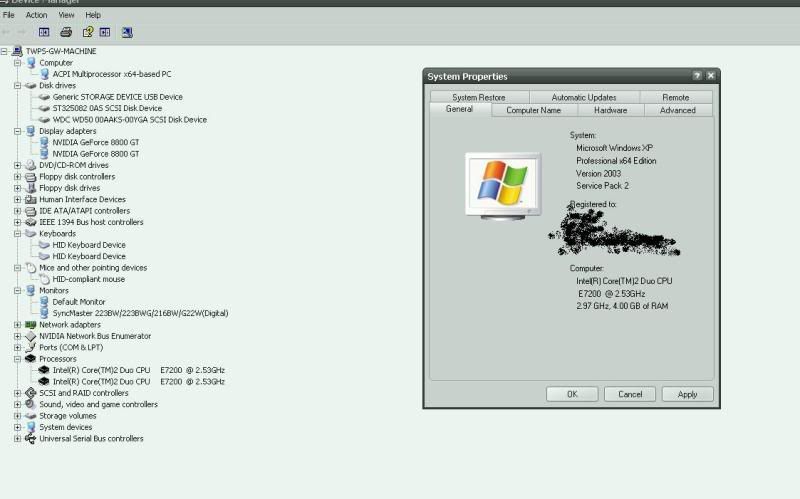Click the Sound, video and game controllers icon
Viewport: 800px width, 499px height.
31,404
